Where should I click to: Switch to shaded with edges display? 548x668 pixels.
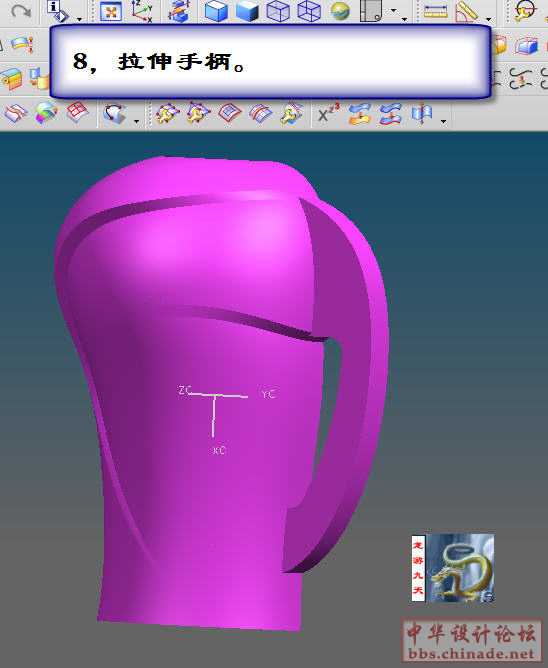pos(216,11)
